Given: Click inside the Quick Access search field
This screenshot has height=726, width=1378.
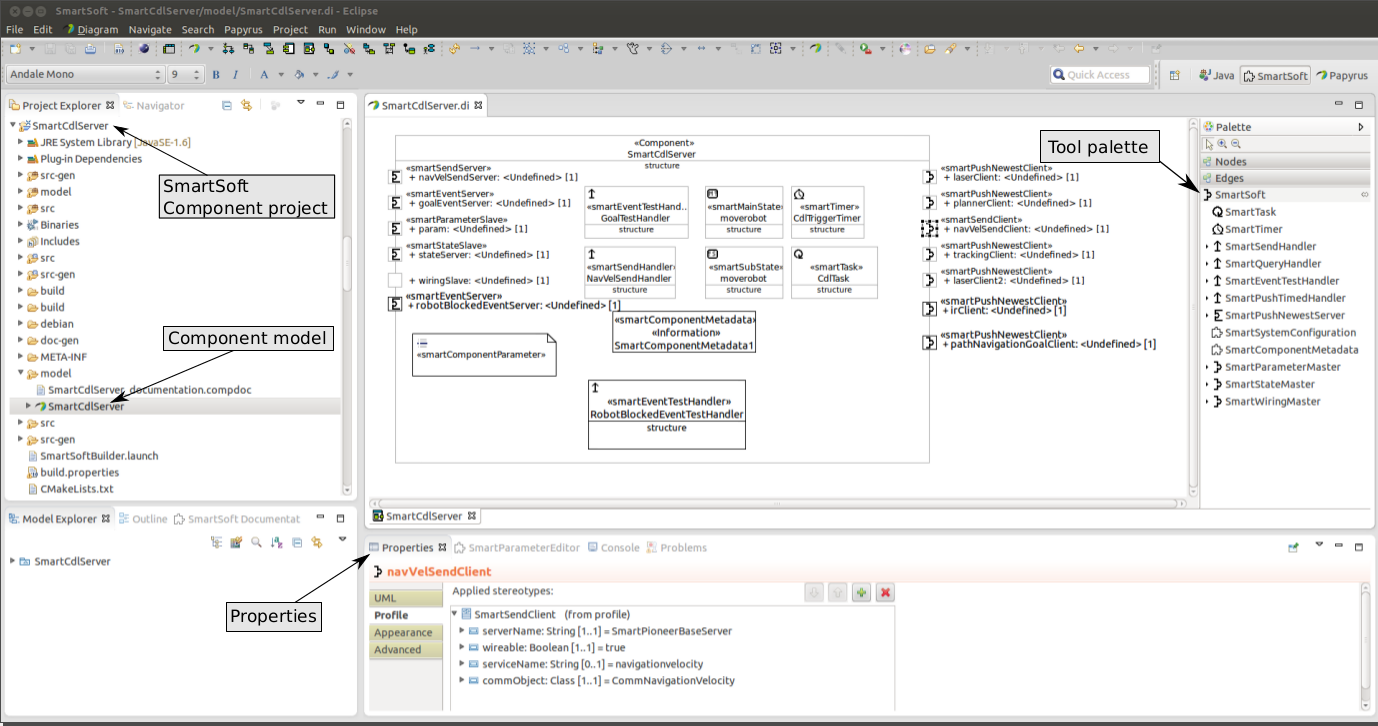Looking at the screenshot, I should [1100, 75].
